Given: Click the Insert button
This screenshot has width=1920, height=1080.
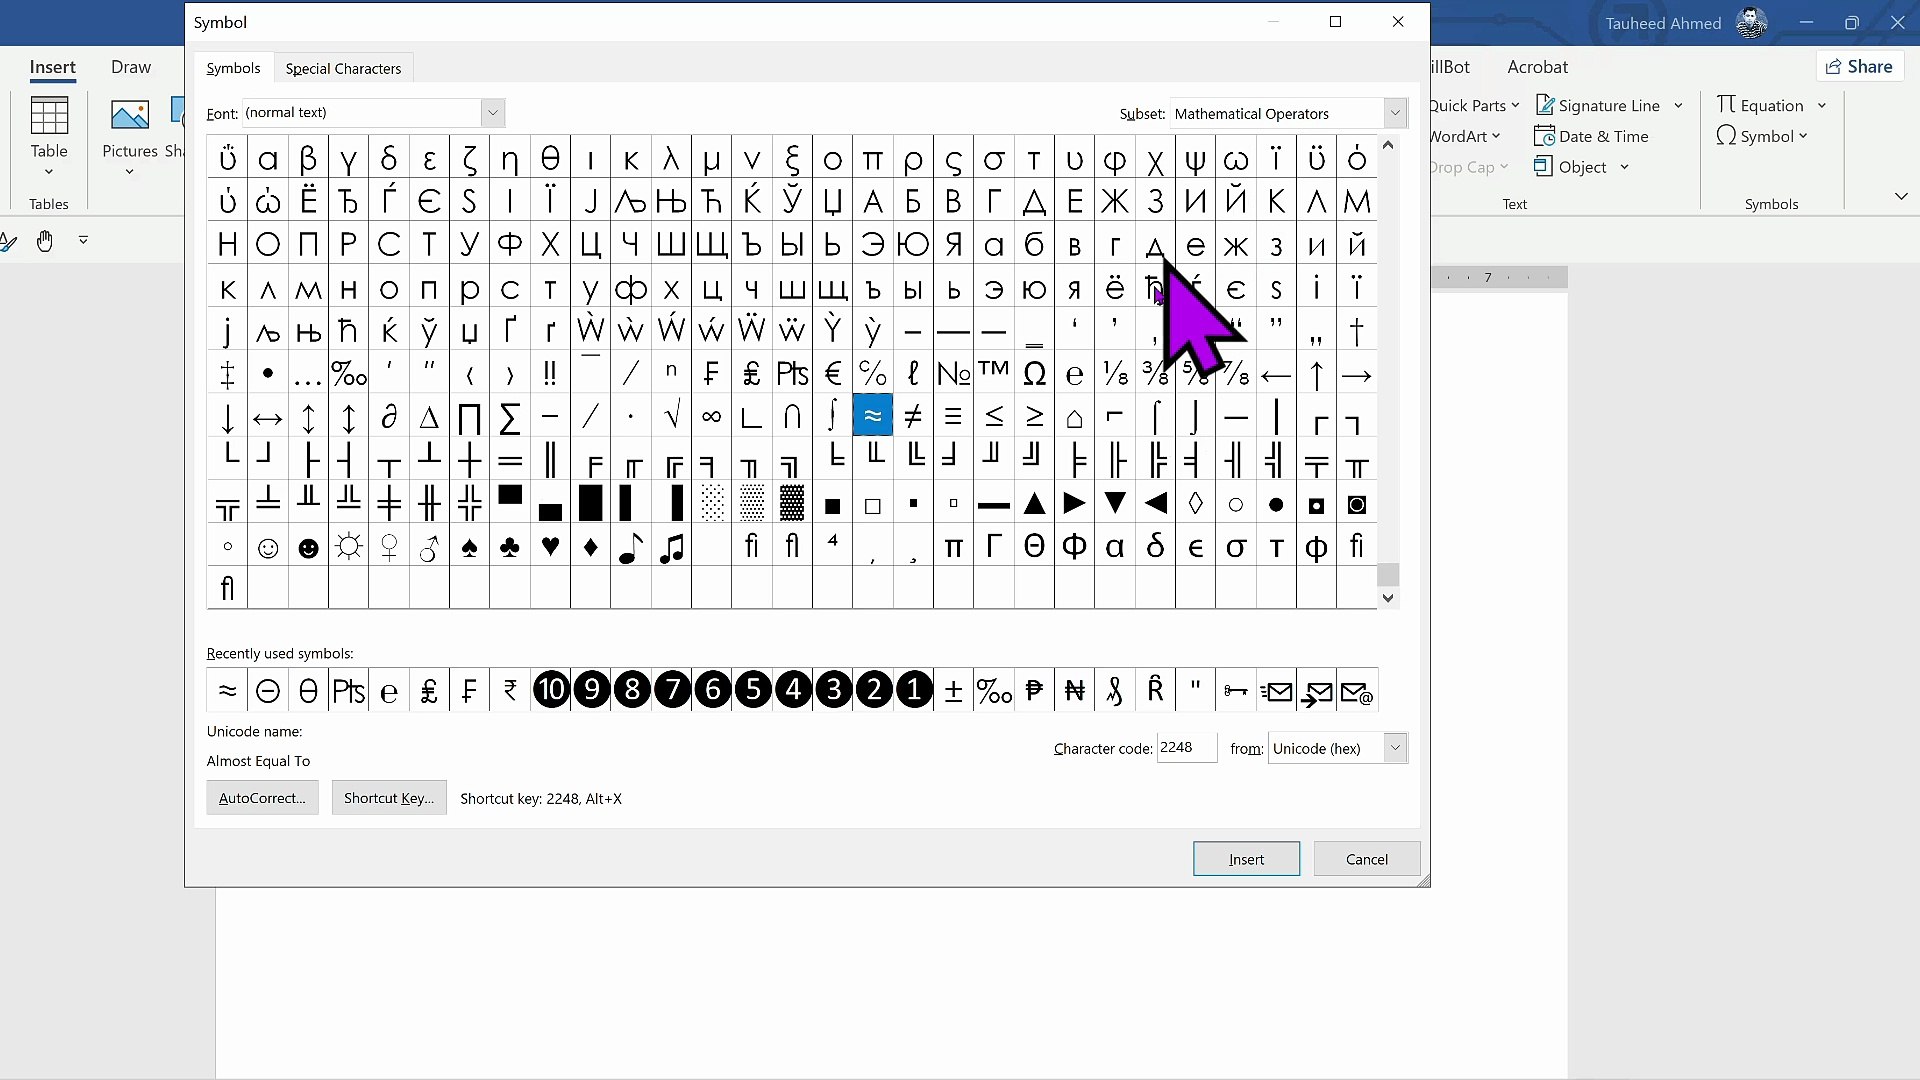Looking at the screenshot, I should (1245, 859).
